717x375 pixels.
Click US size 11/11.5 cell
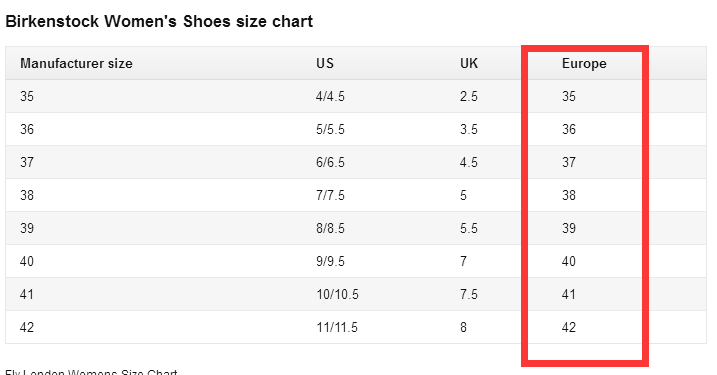tap(337, 327)
